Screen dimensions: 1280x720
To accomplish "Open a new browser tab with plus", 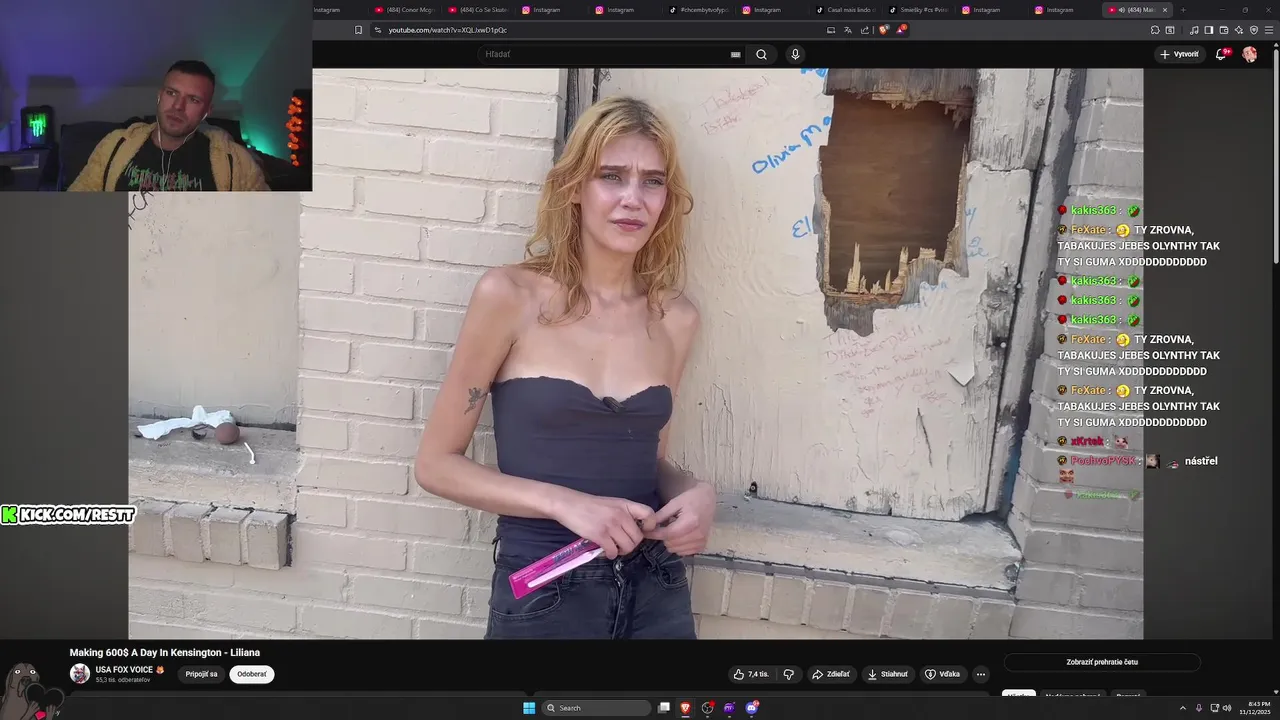I will pos(1183,10).
